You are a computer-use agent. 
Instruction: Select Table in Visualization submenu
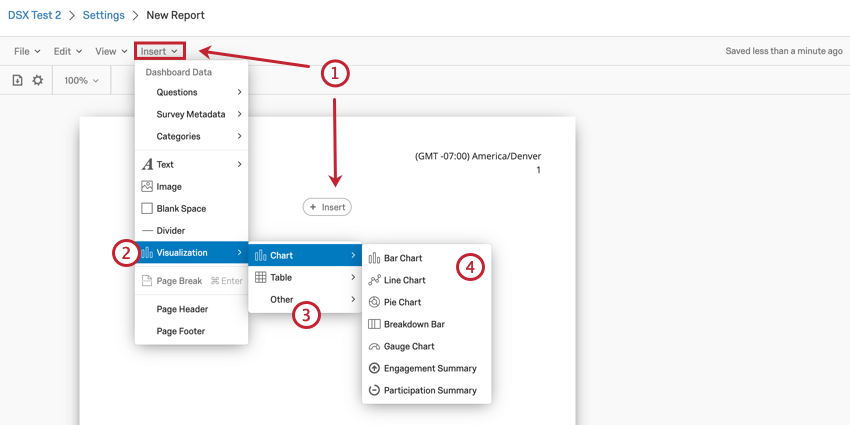pos(305,278)
